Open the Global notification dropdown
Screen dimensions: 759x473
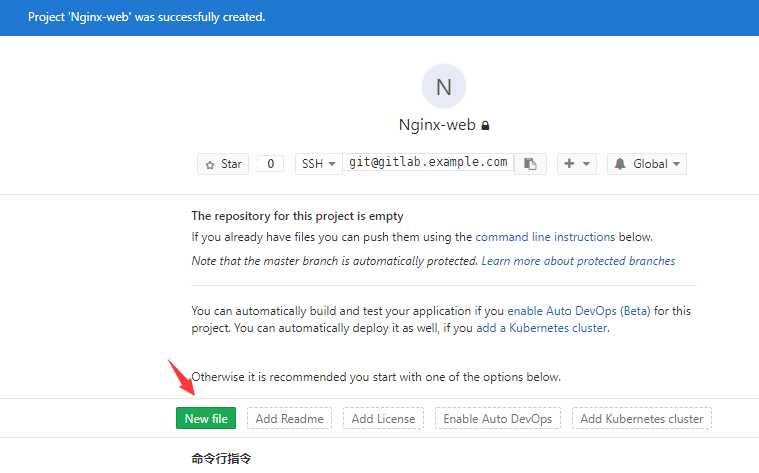point(647,164)
